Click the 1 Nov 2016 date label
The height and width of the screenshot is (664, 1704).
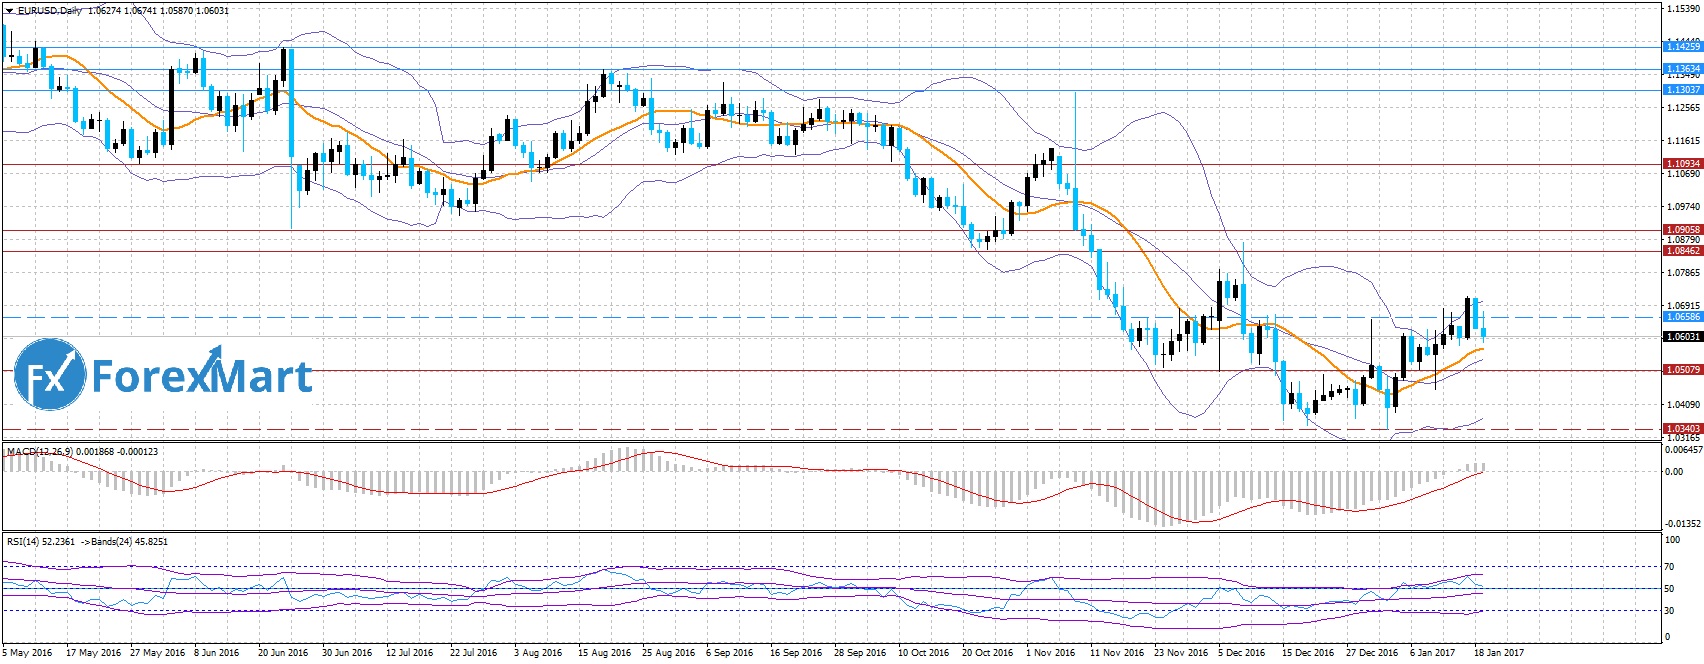1050,653
